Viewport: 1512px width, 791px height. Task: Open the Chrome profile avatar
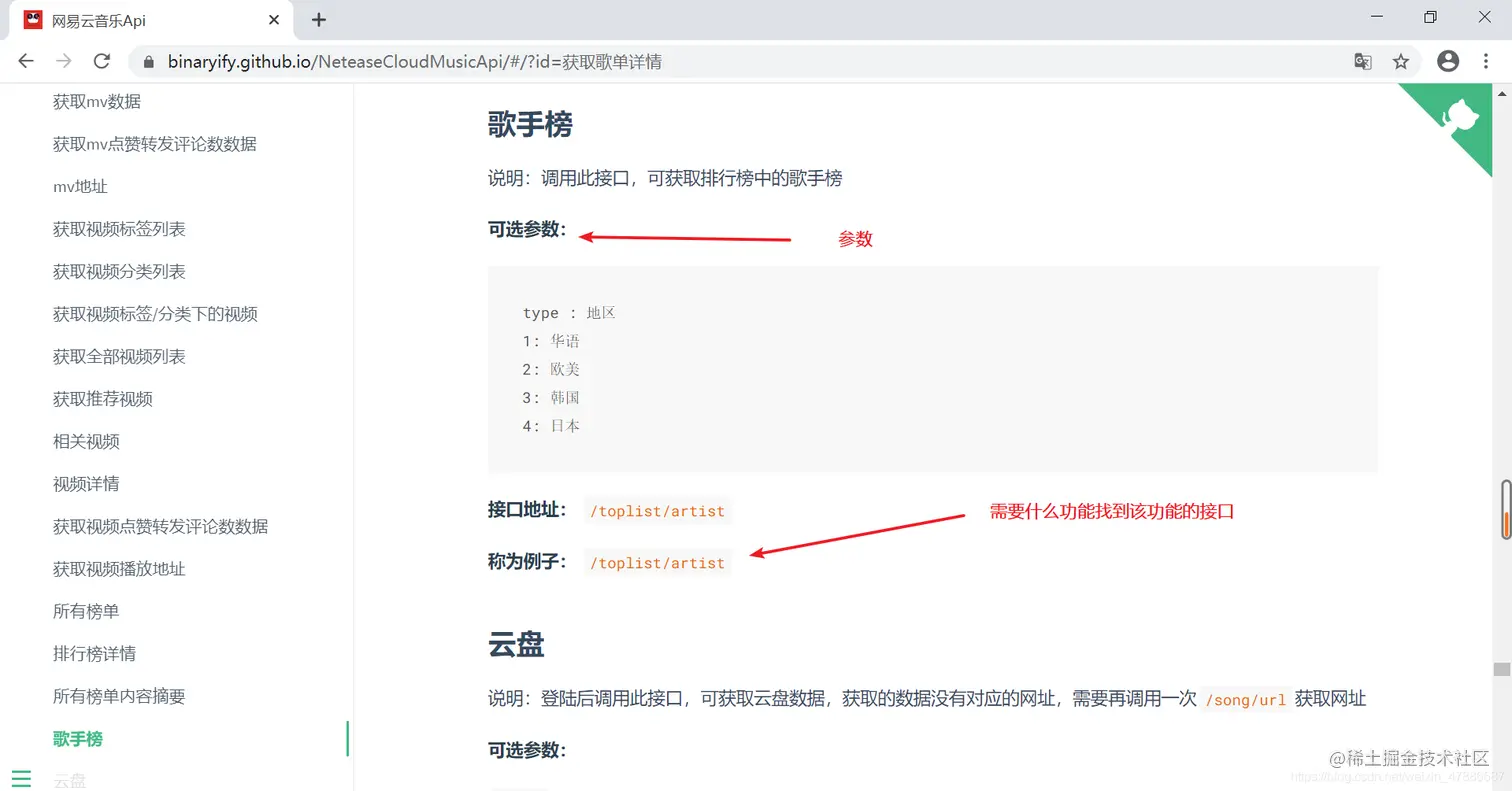pos(1447,61)
